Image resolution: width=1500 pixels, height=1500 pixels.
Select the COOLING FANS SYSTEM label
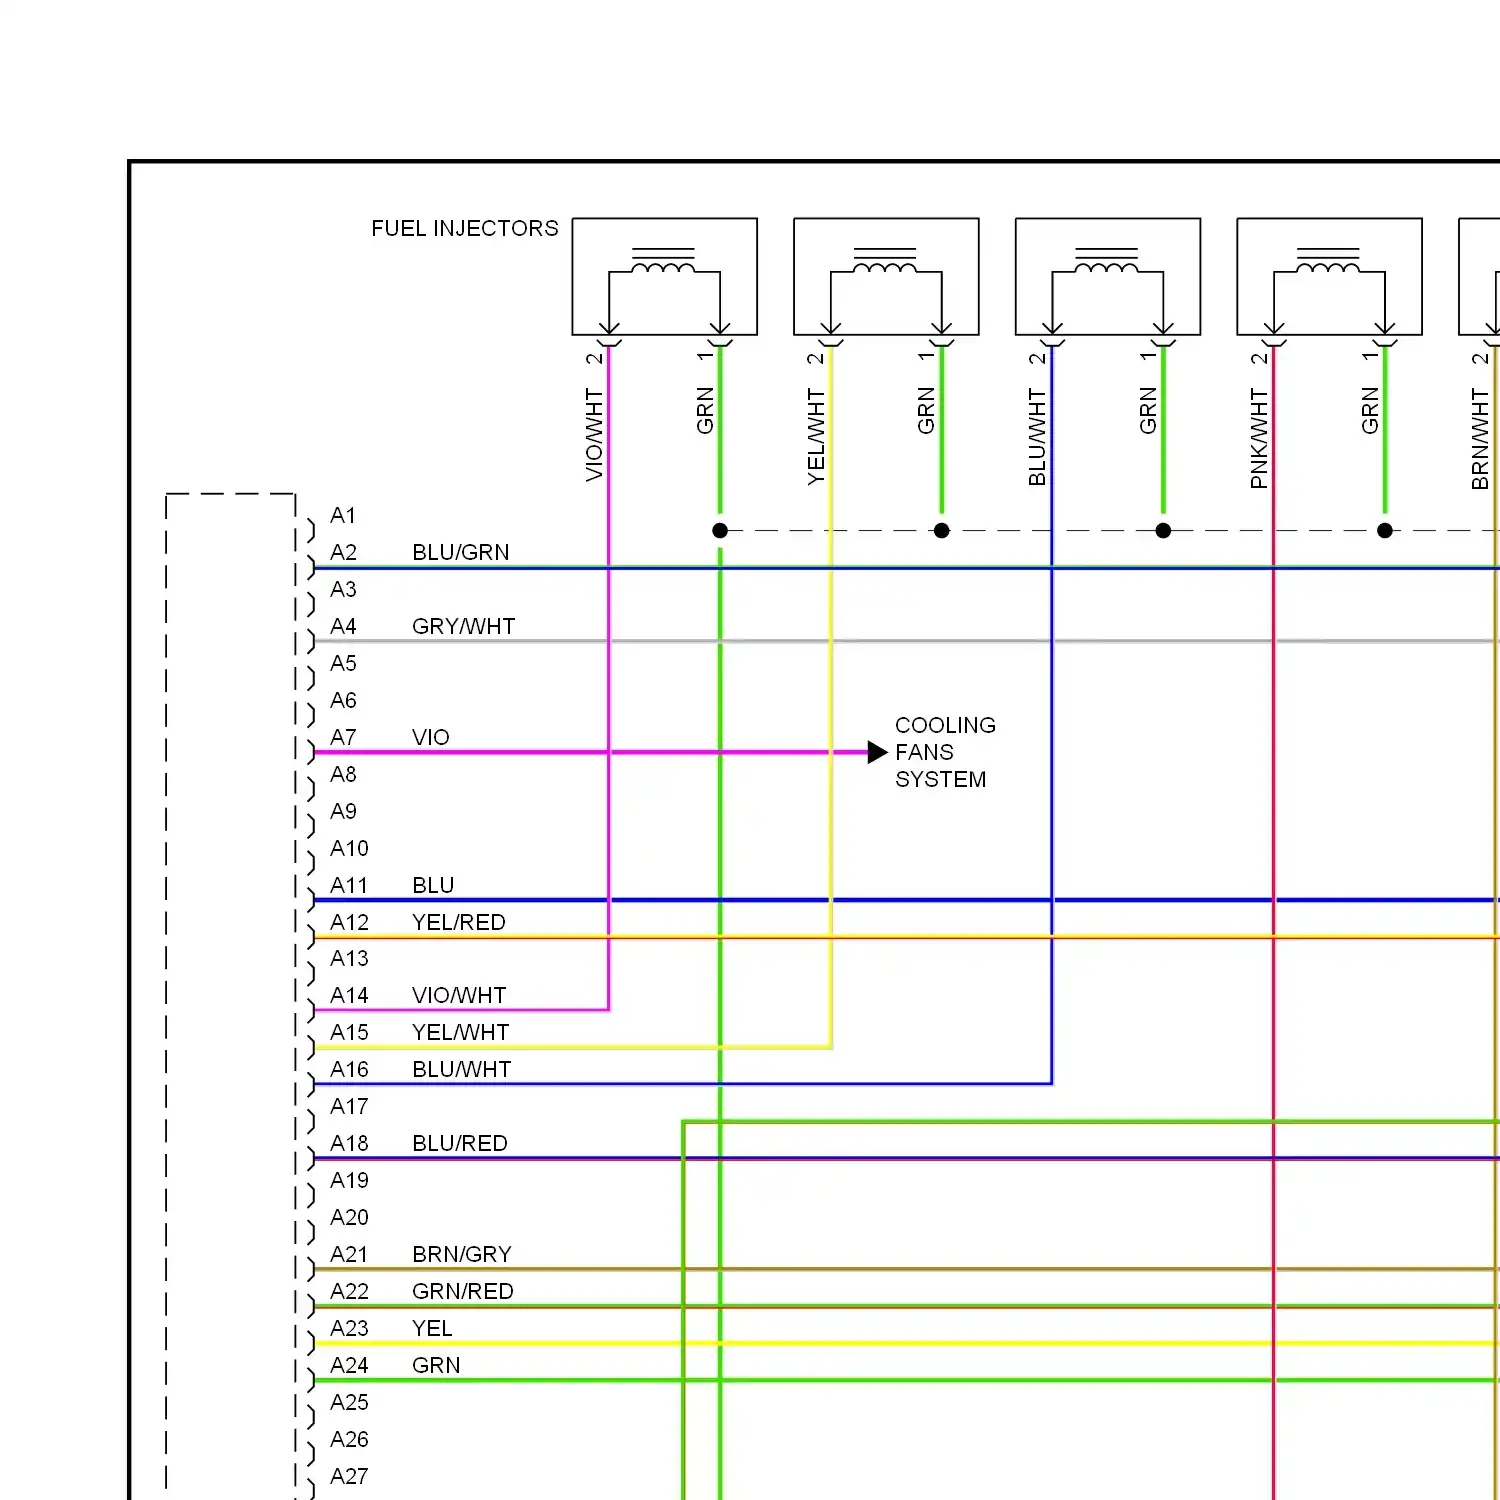click(x=945, y=752)
